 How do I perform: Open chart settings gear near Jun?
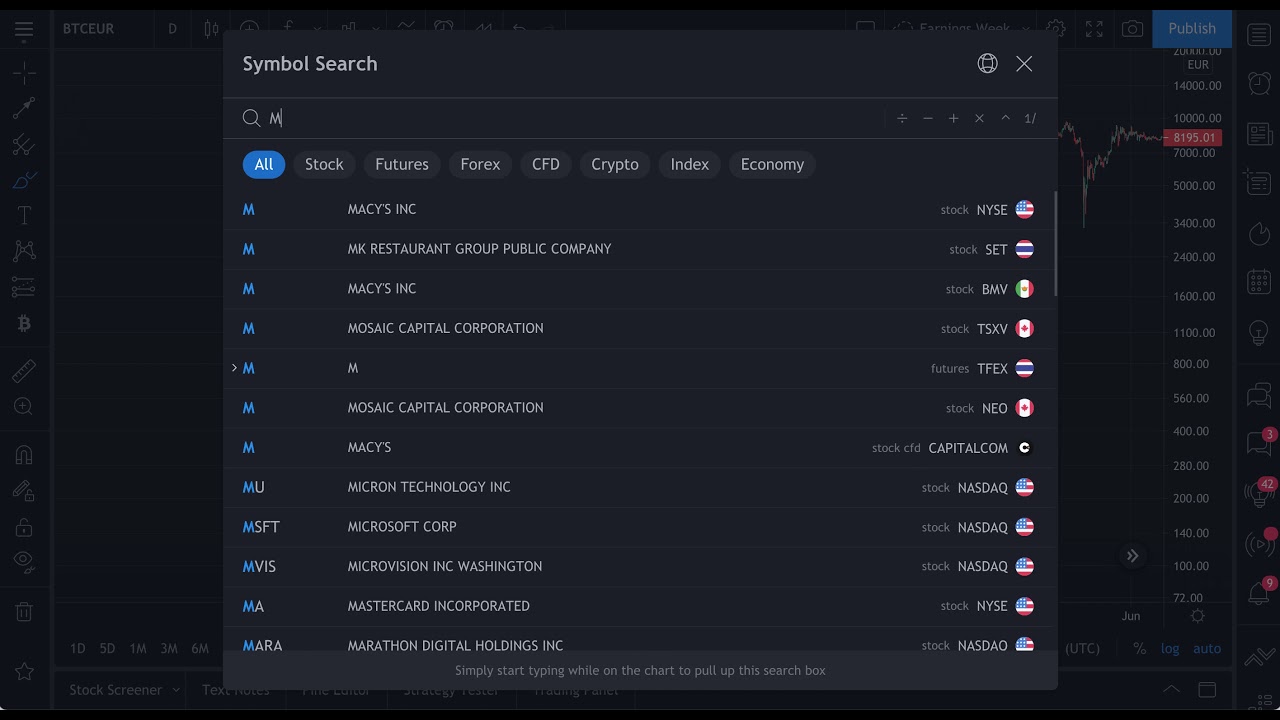pyautogui.click(x=1197, y=616)
